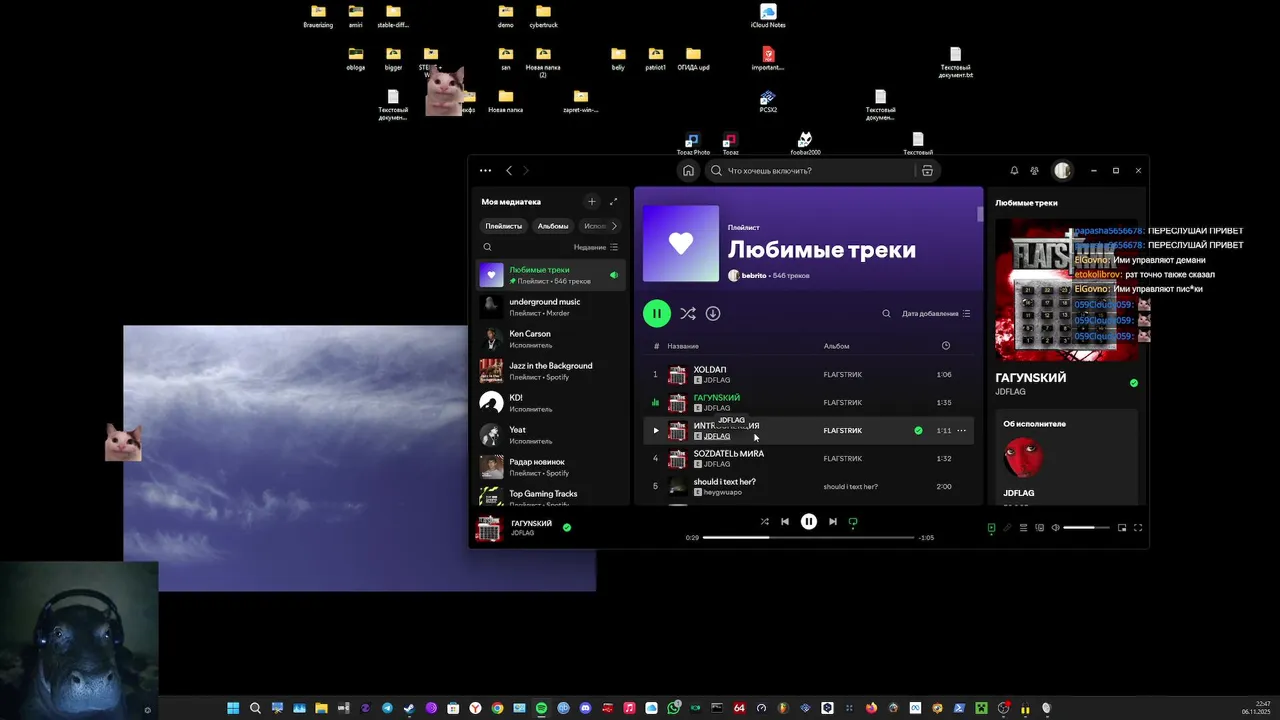The height and width of the screenshot is (720, 1280).
Task: Adjust the volume slider
Action: 1086,528
